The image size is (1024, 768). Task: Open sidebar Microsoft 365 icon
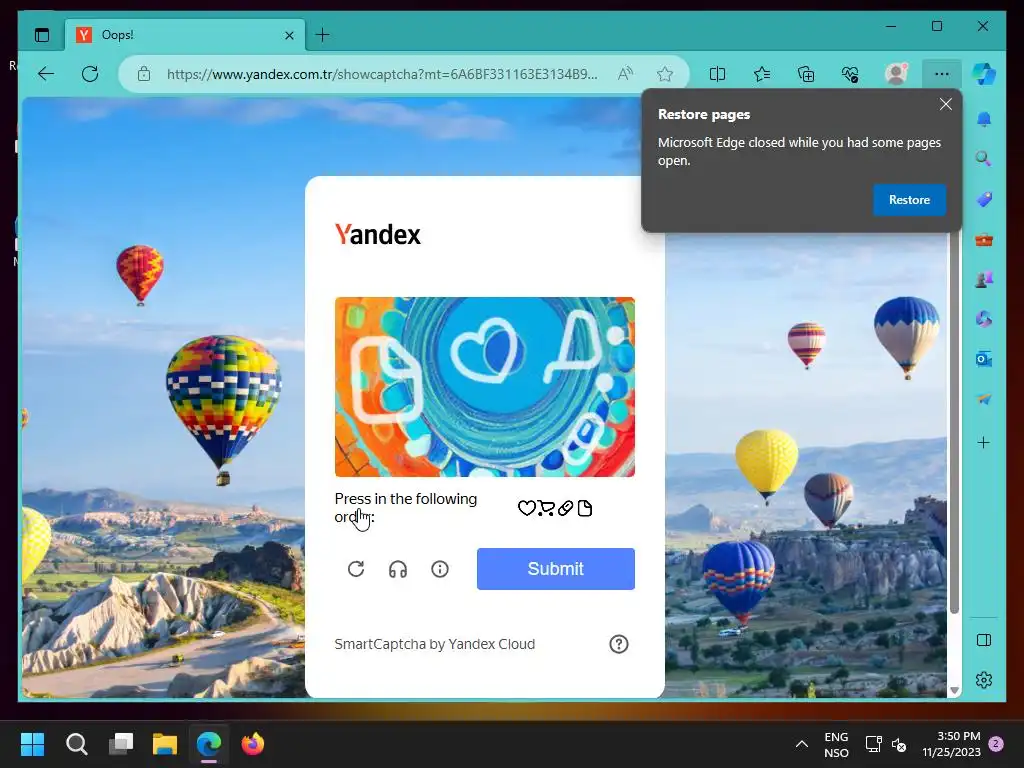(x=984, y=319)
